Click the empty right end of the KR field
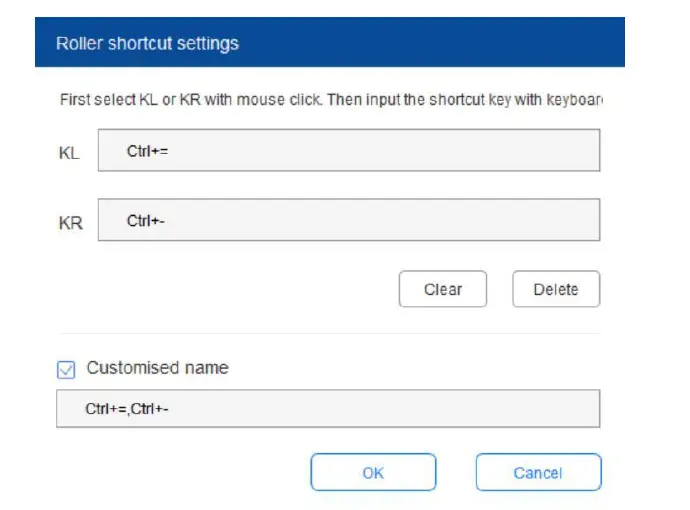690x510 pixels. pyautogui.click(x=560, y=220)
